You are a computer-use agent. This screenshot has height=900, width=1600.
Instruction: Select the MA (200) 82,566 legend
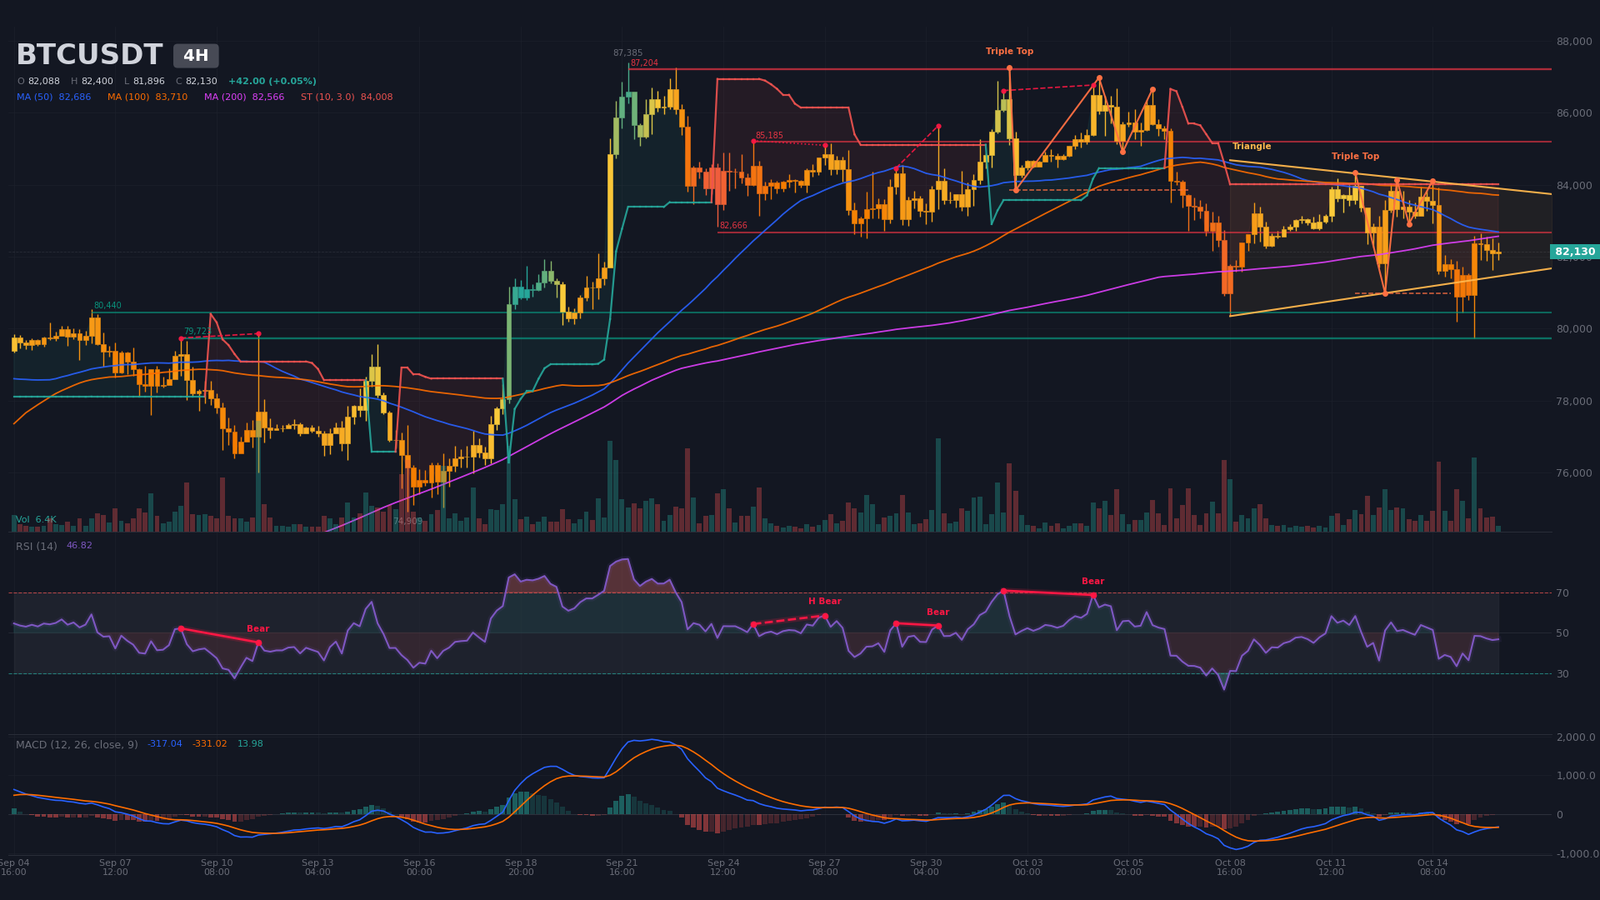[244, 97]
